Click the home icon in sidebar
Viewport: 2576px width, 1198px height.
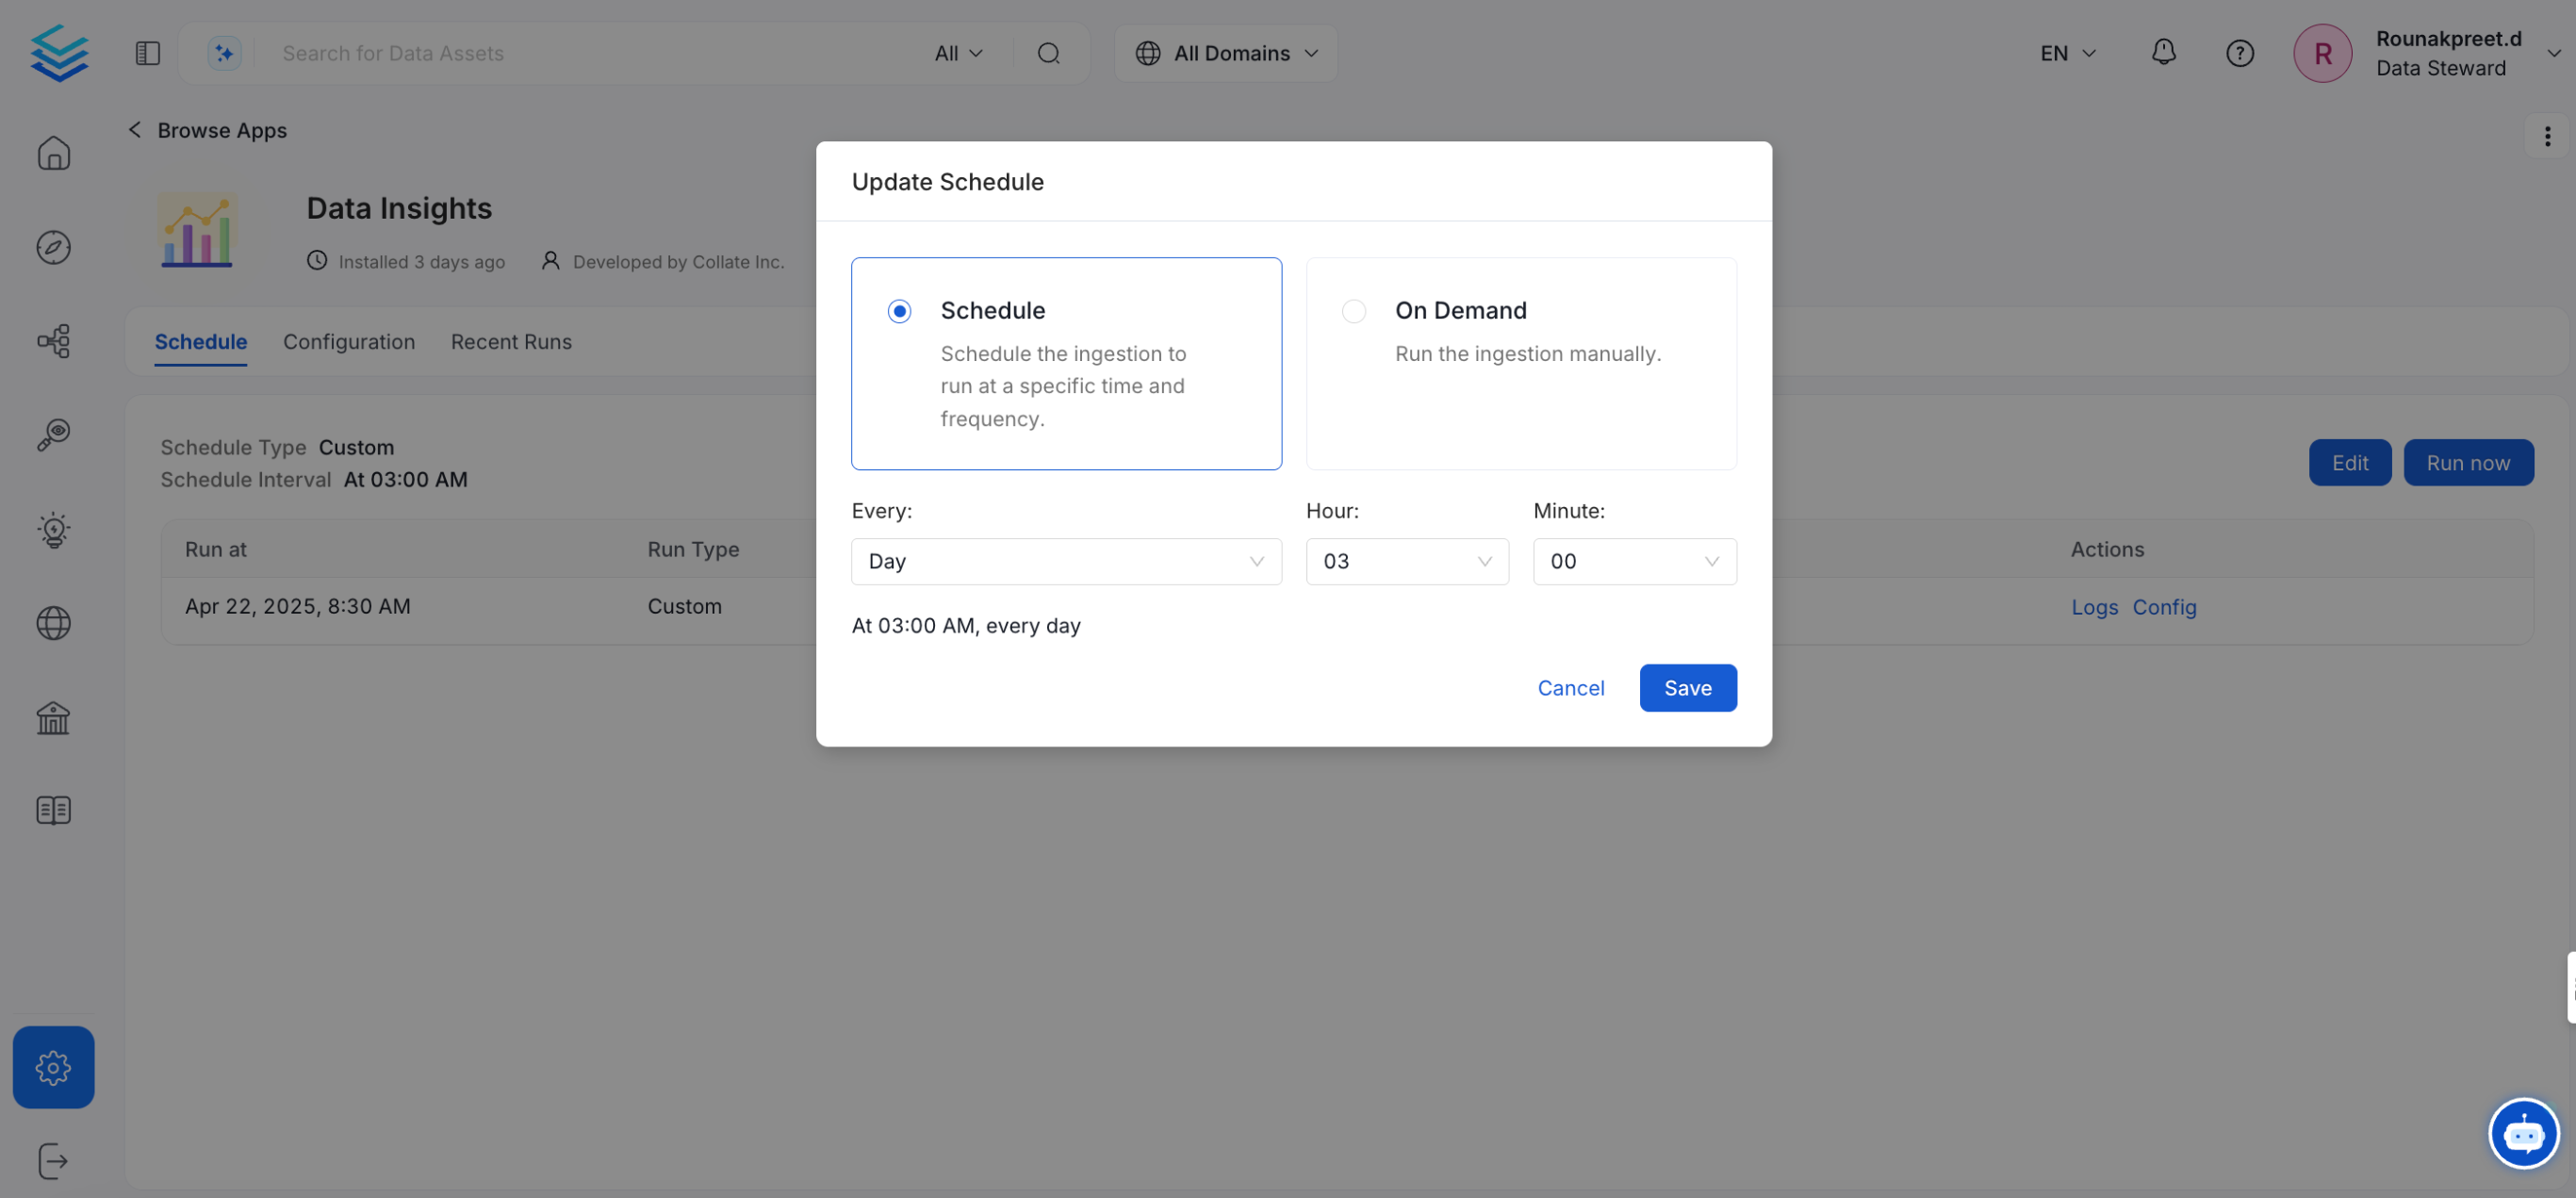(x=53, y=153)
